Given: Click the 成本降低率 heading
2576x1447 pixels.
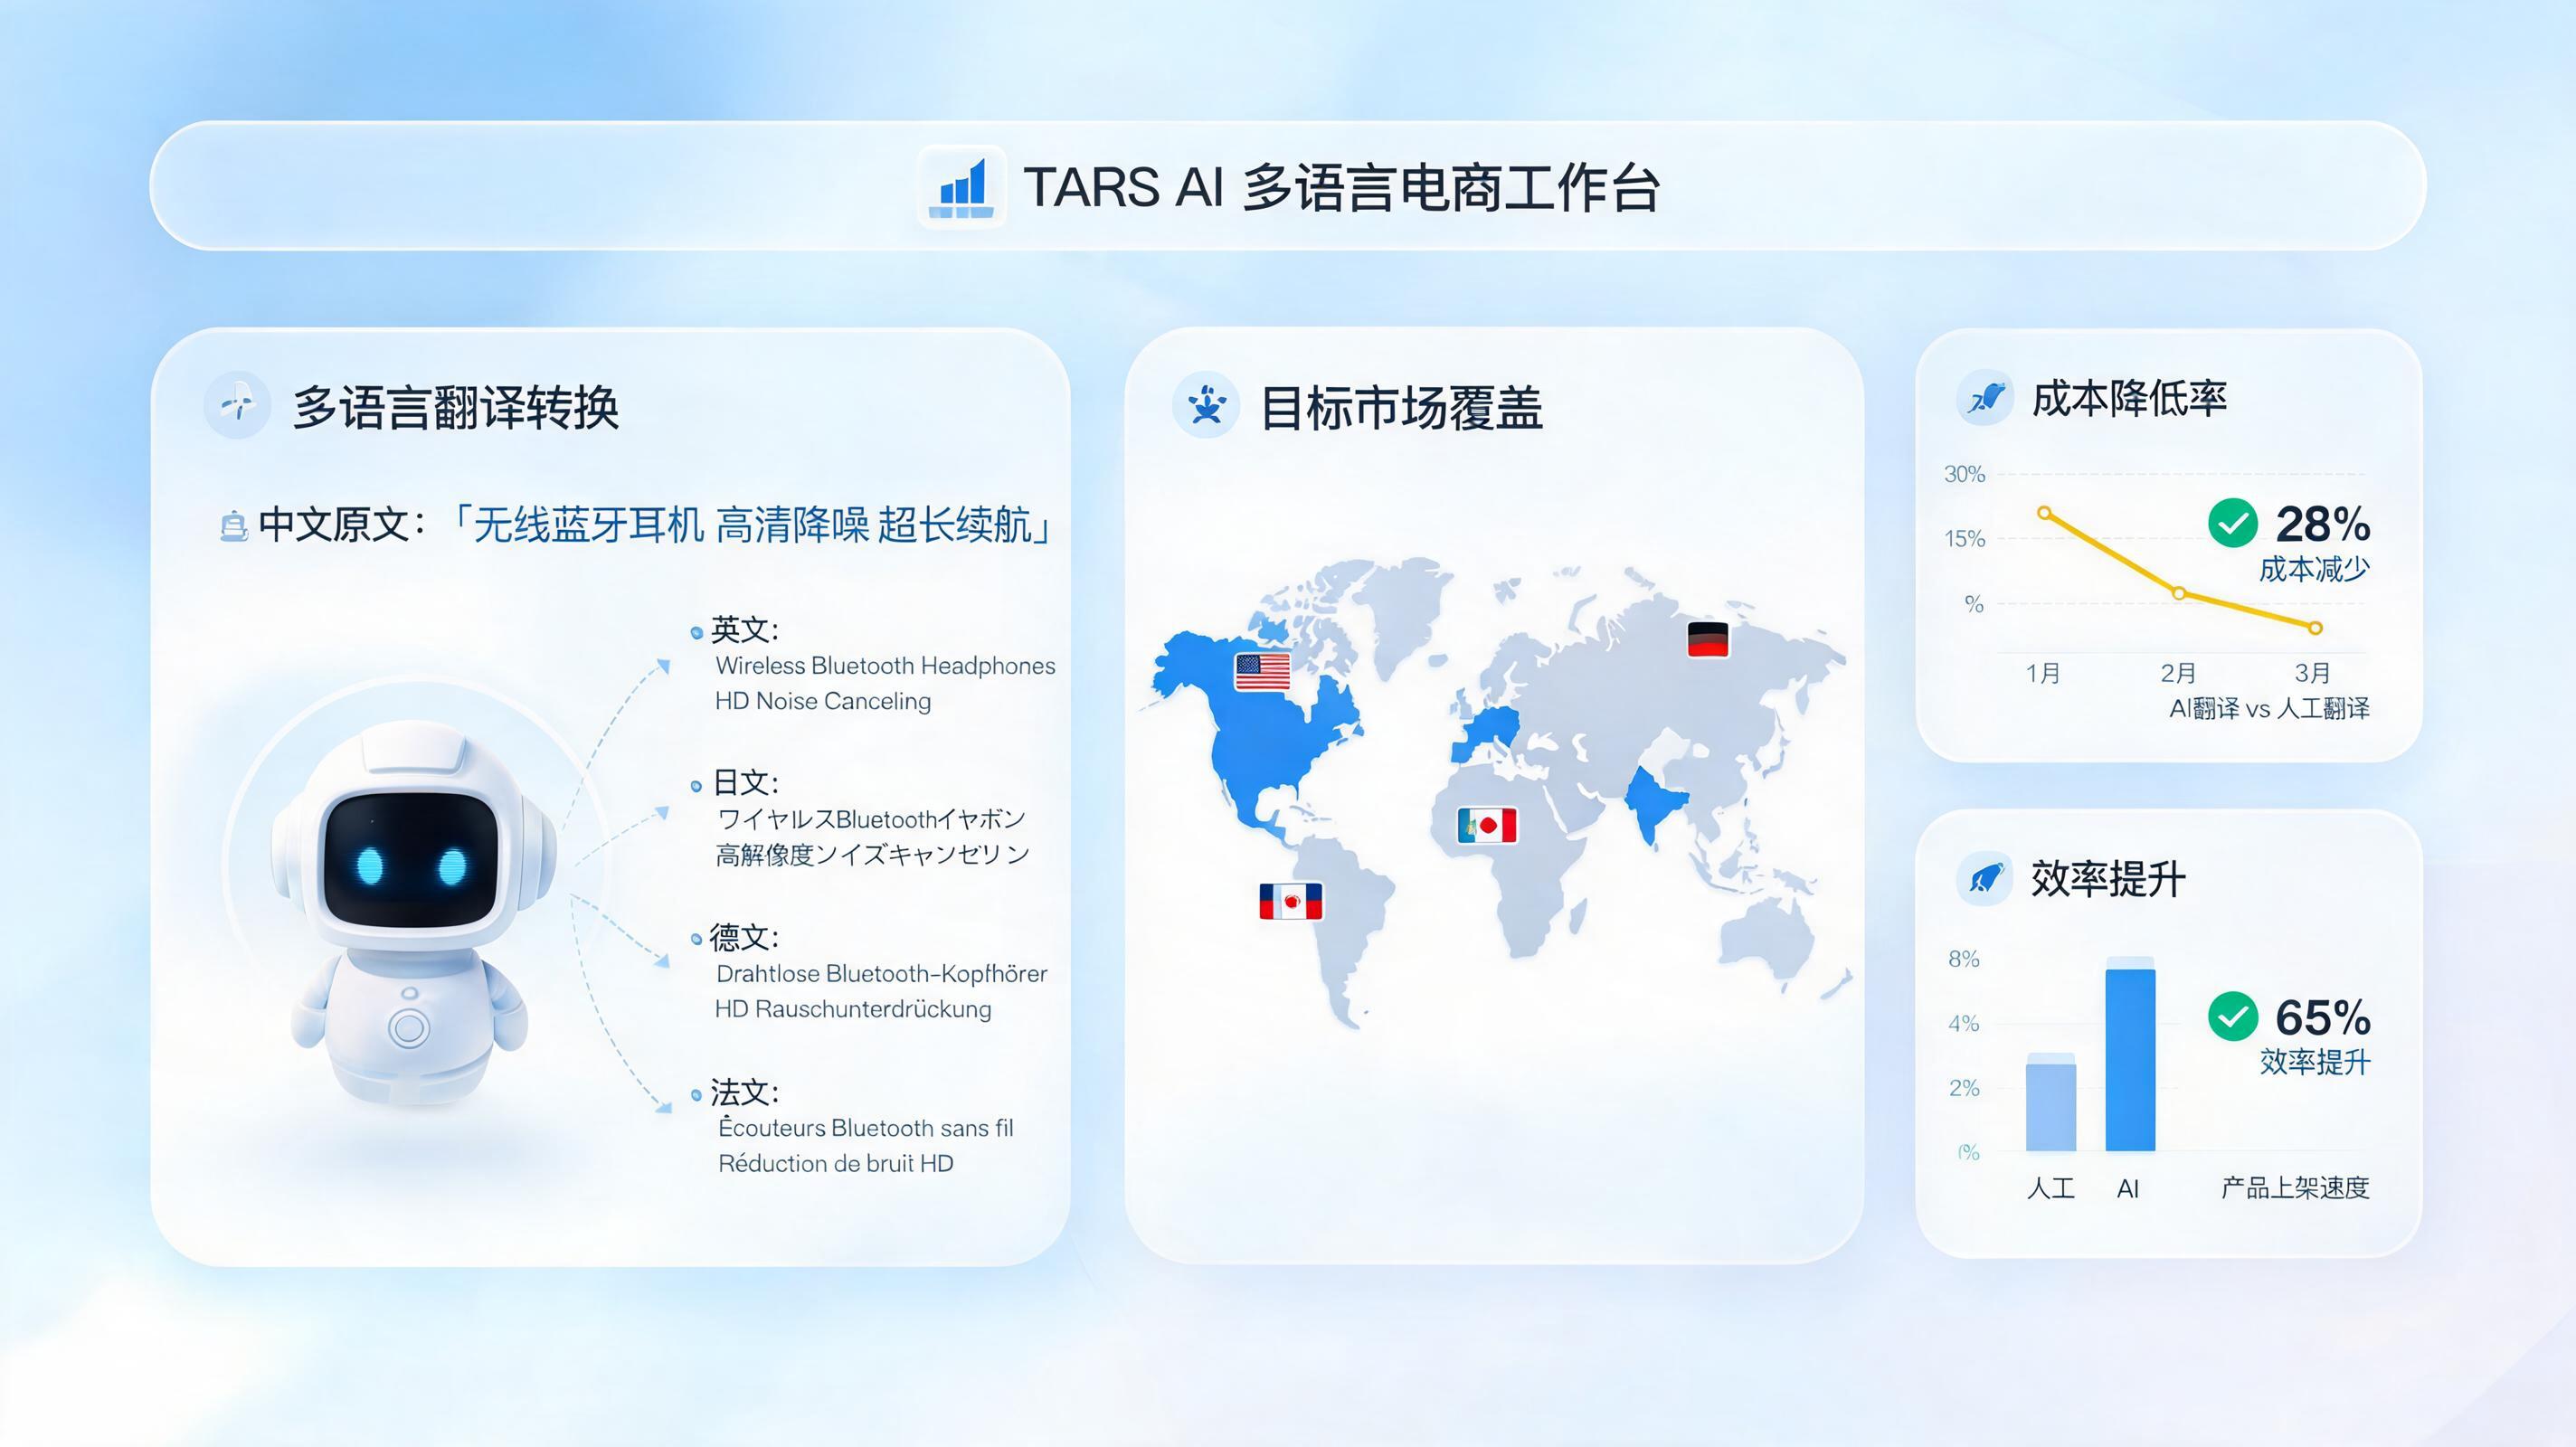Looking at the screenshot, I should pos(2130,398).
